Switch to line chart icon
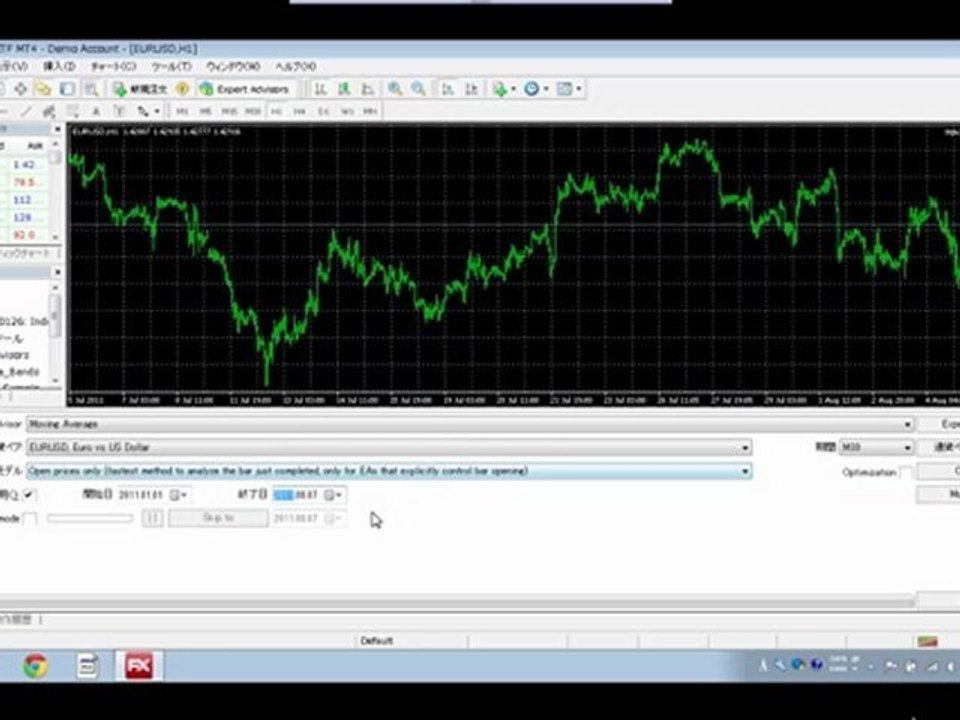Image resolution: width=960 pixels, height=720 pixels. point(367,89)
